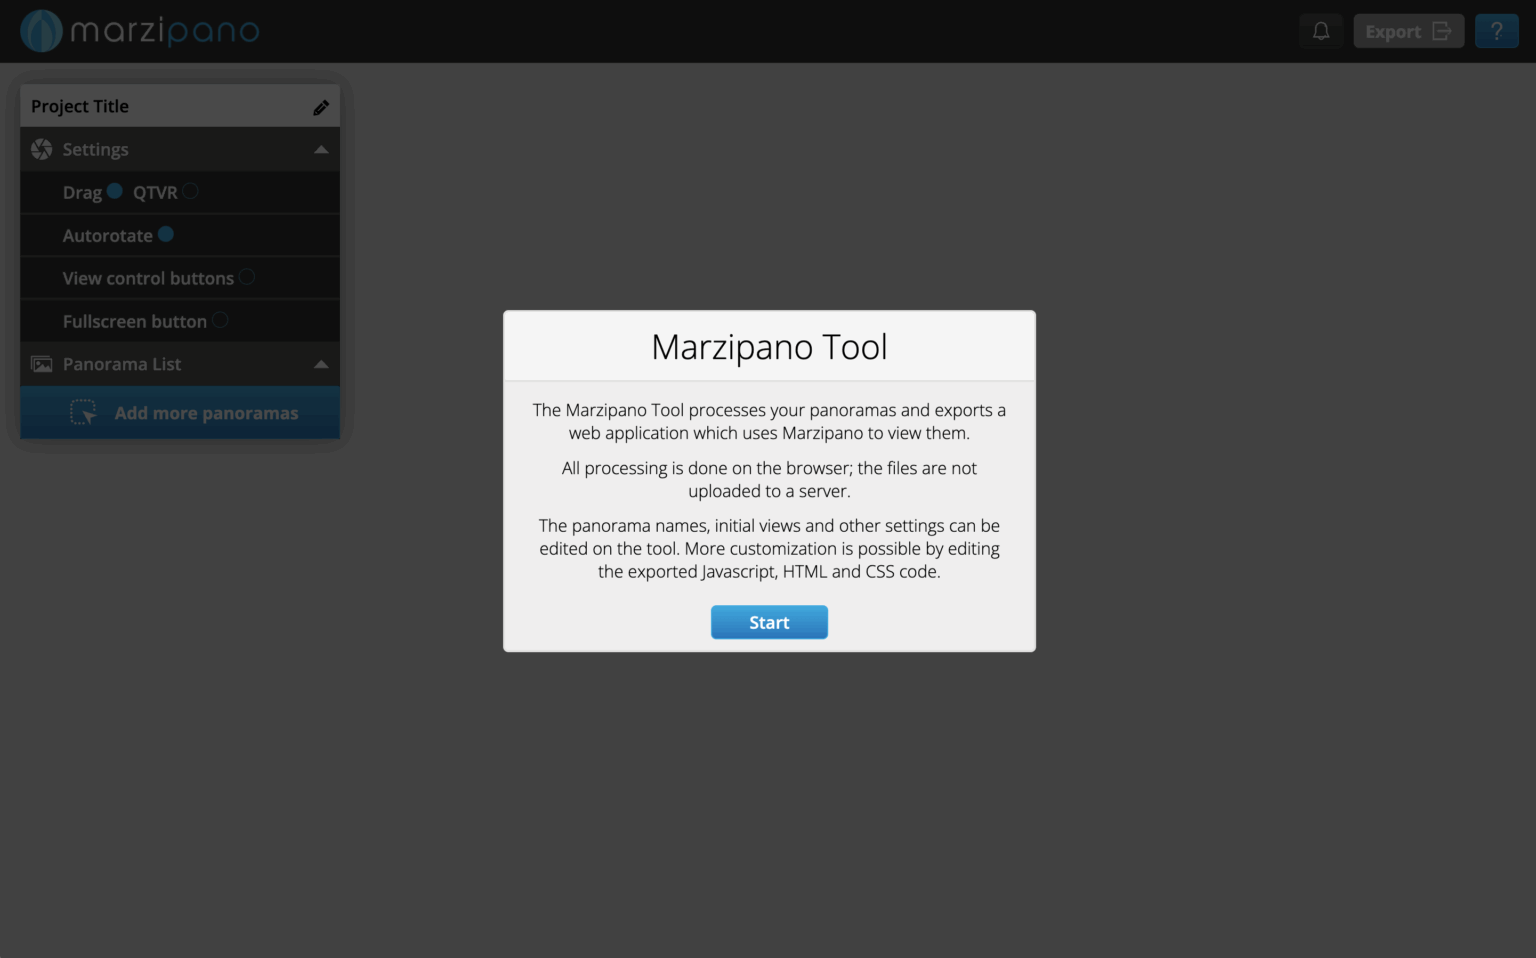This screenshot has height=958, width=1536.
Task: Select Add more panoramas
Action: [207, 412]
